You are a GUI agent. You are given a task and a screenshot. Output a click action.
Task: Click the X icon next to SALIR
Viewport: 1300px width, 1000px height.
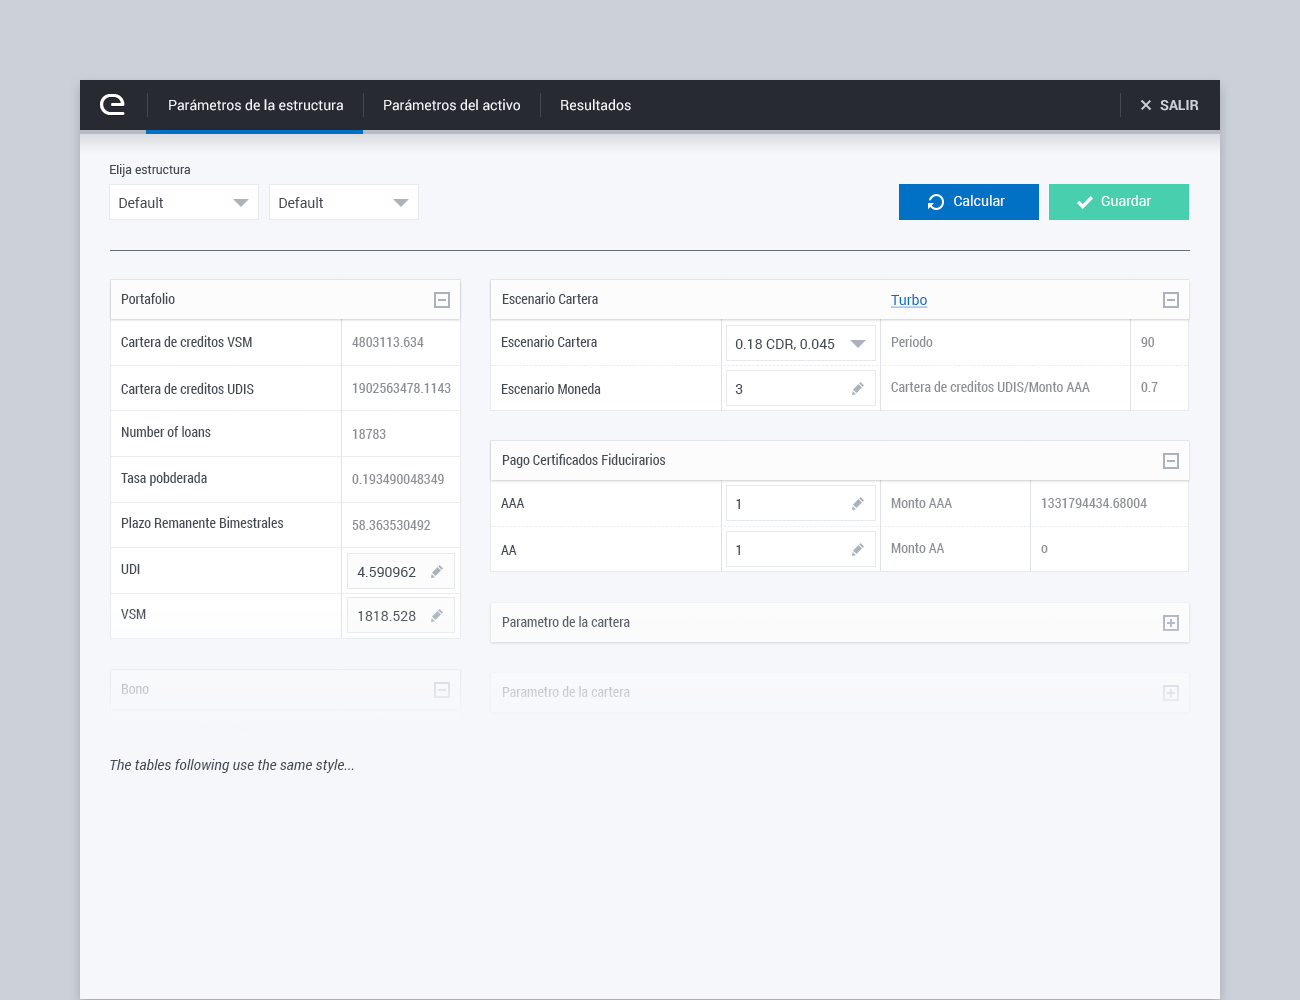[x=1146, y=105]
